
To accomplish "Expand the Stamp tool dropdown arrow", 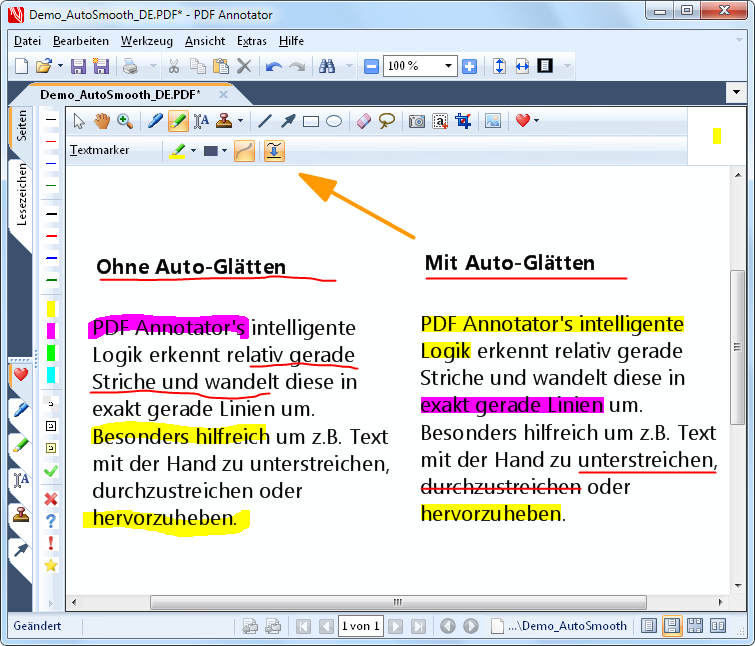I will point(240,121).
